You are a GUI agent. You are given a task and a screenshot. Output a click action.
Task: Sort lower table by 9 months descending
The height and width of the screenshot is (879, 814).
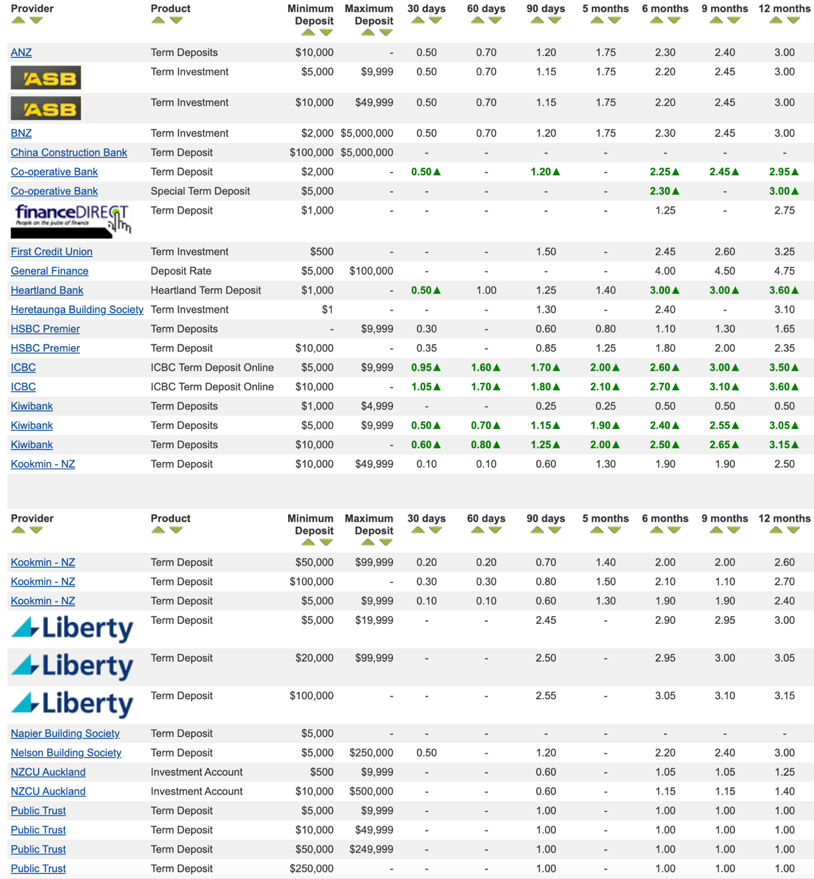pos(734,530)
